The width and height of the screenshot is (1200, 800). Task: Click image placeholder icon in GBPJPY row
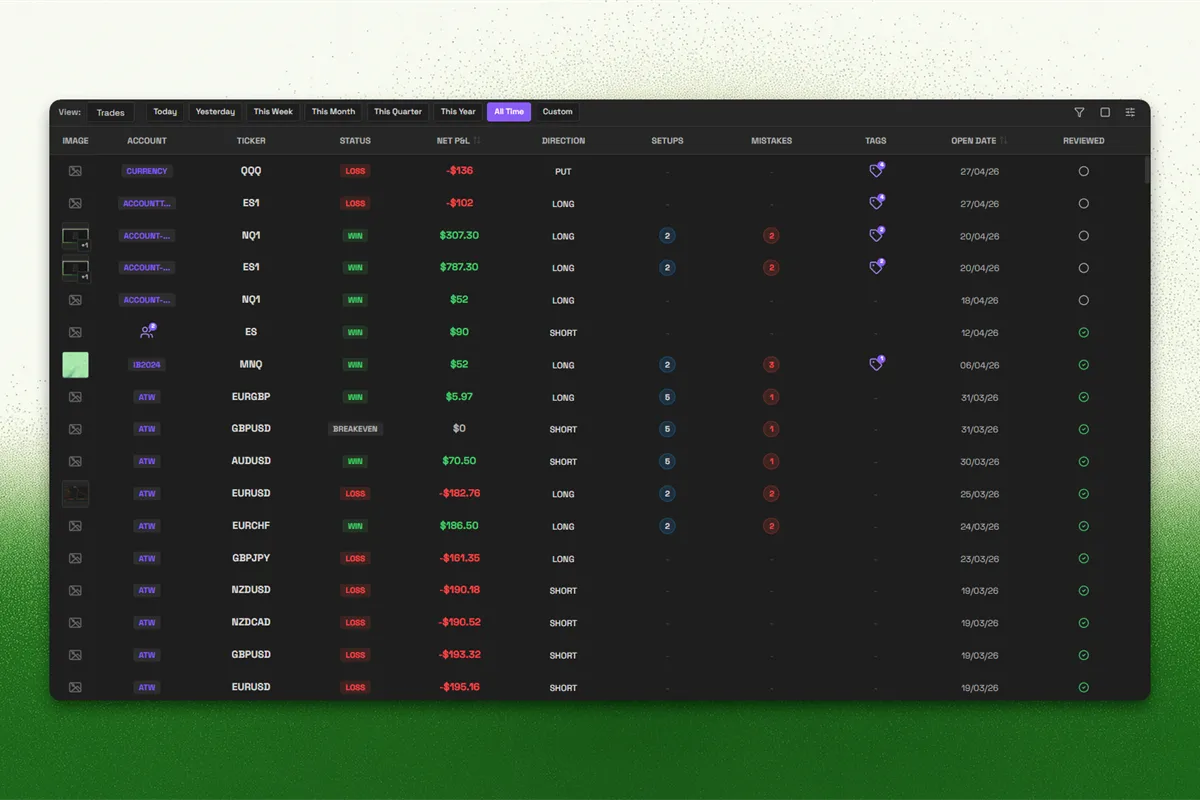(x=75, y=558)
